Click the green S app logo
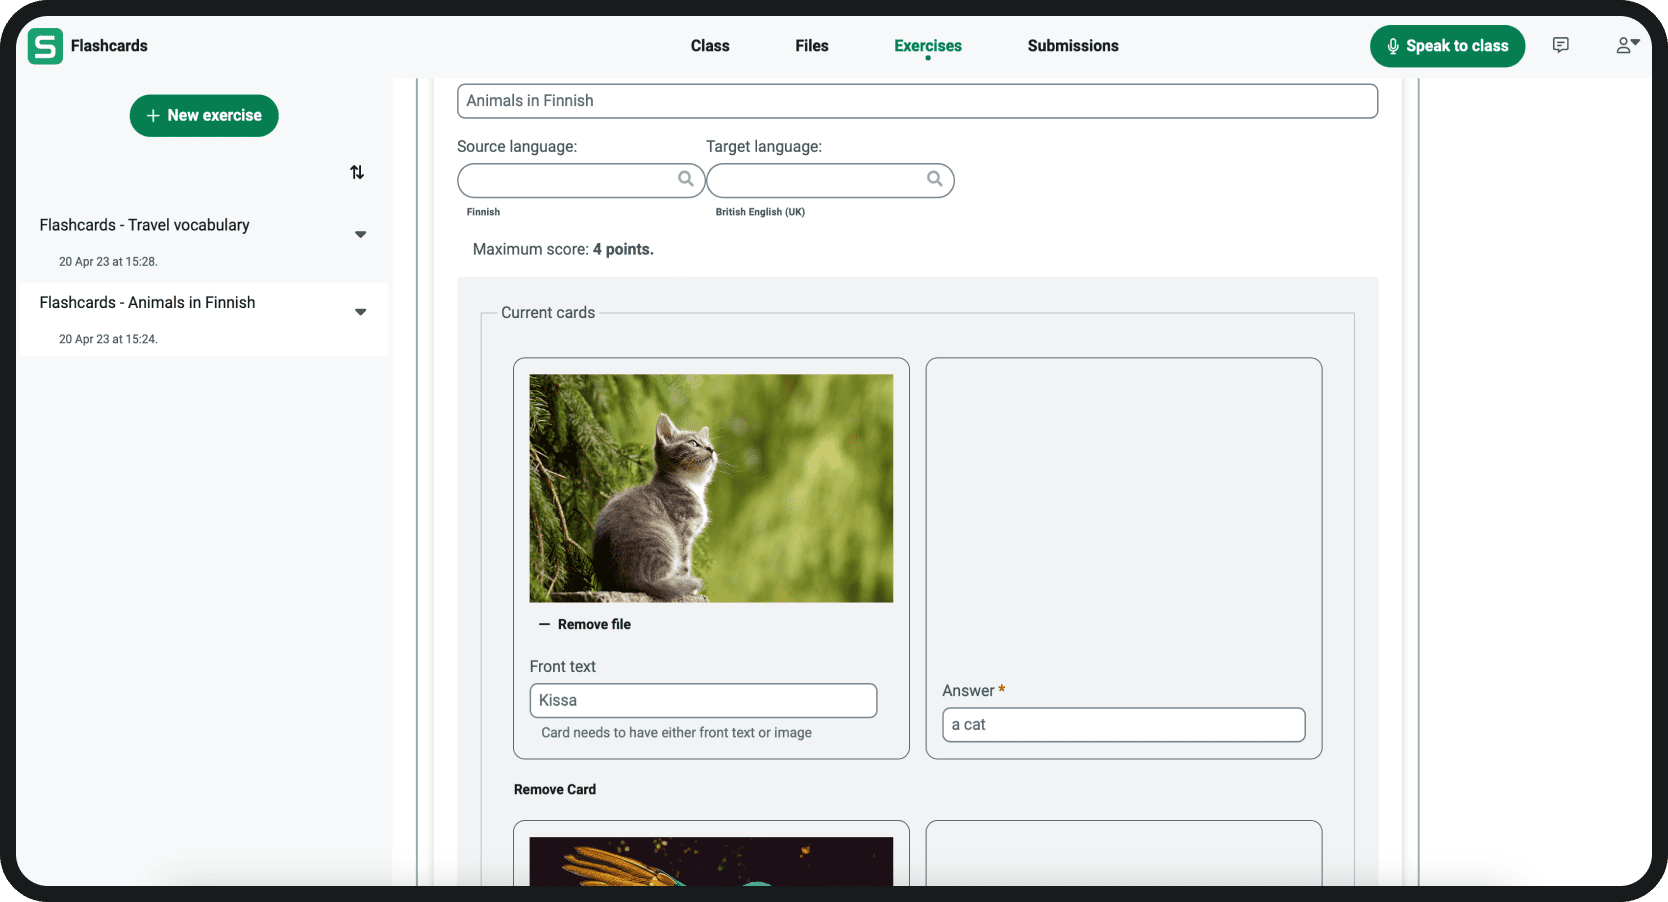 click(45, 46)
